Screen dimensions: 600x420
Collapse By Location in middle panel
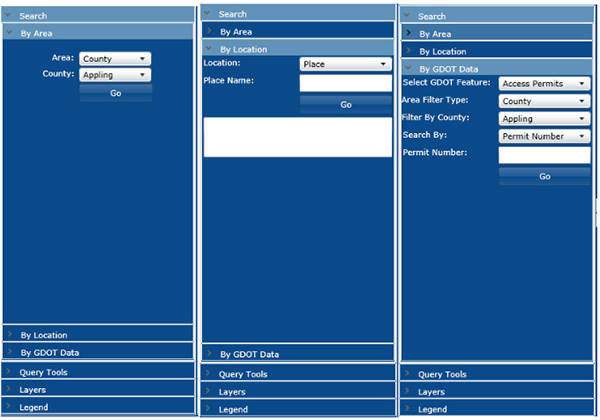298,49
